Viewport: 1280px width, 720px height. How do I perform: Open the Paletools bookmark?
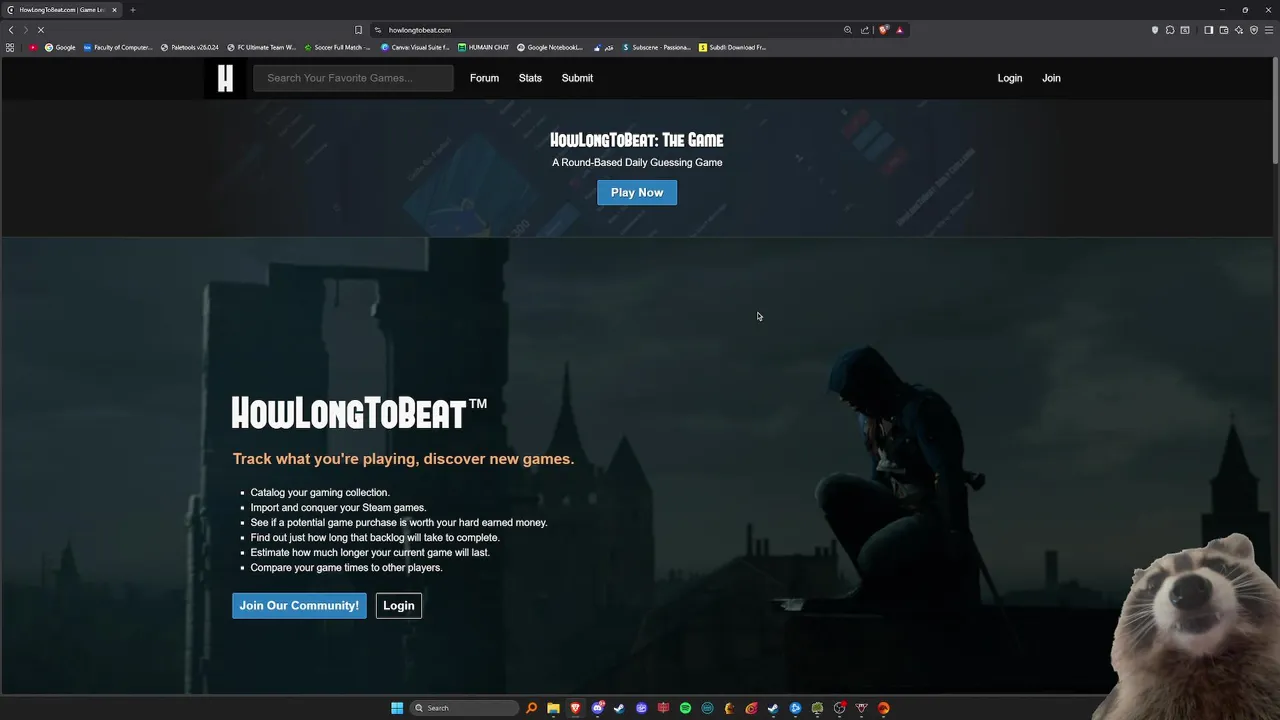[190, 47]
